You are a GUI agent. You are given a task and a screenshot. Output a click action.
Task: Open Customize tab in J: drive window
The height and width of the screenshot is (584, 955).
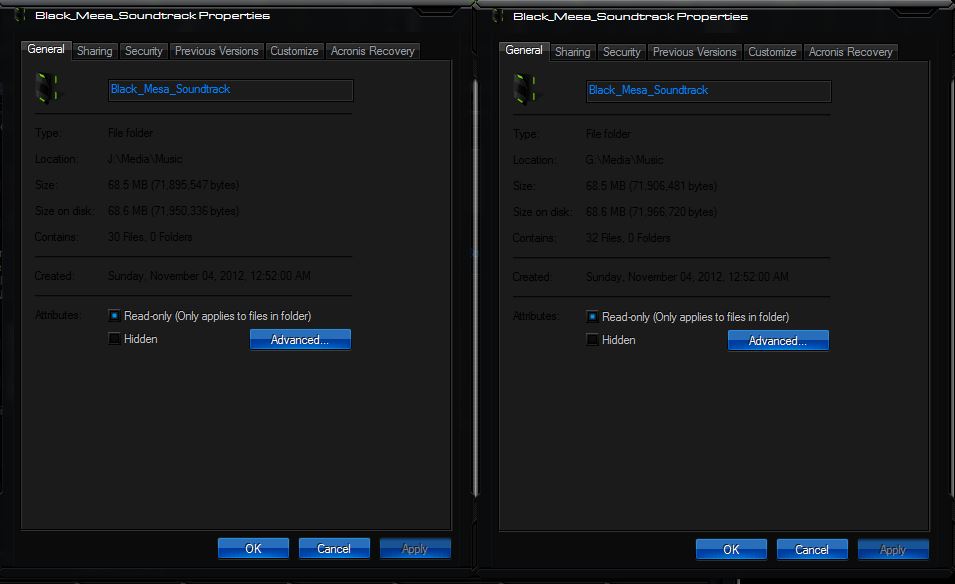point(294,51)
